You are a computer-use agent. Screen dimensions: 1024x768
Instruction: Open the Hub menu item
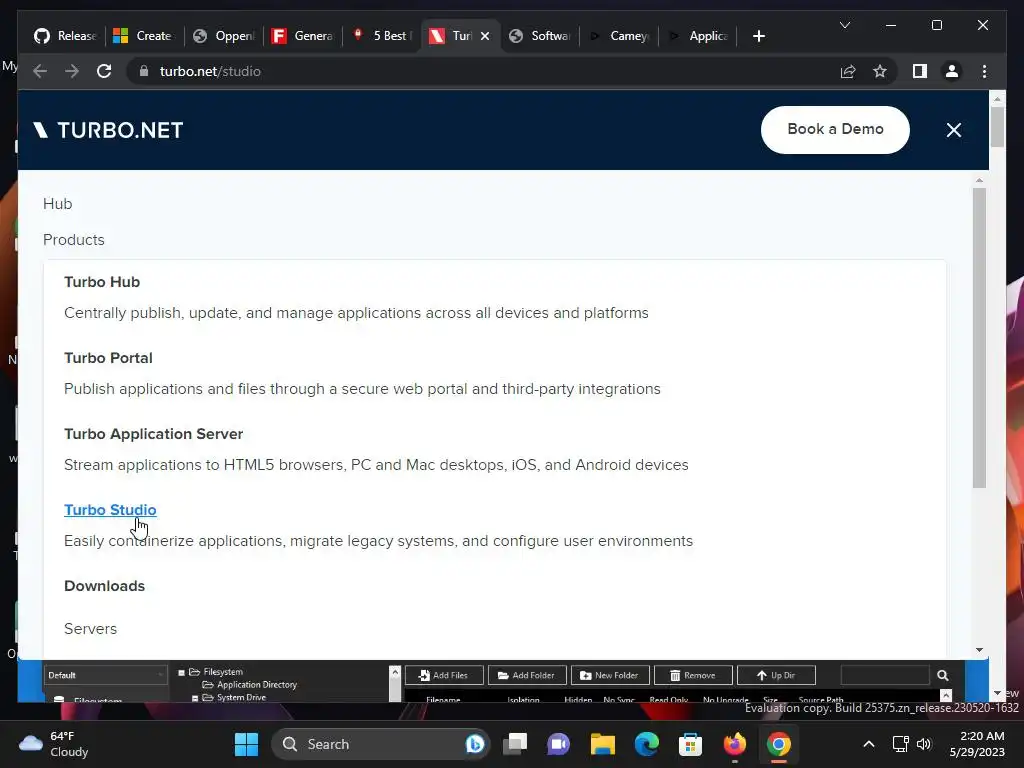[x=57, y=204]
